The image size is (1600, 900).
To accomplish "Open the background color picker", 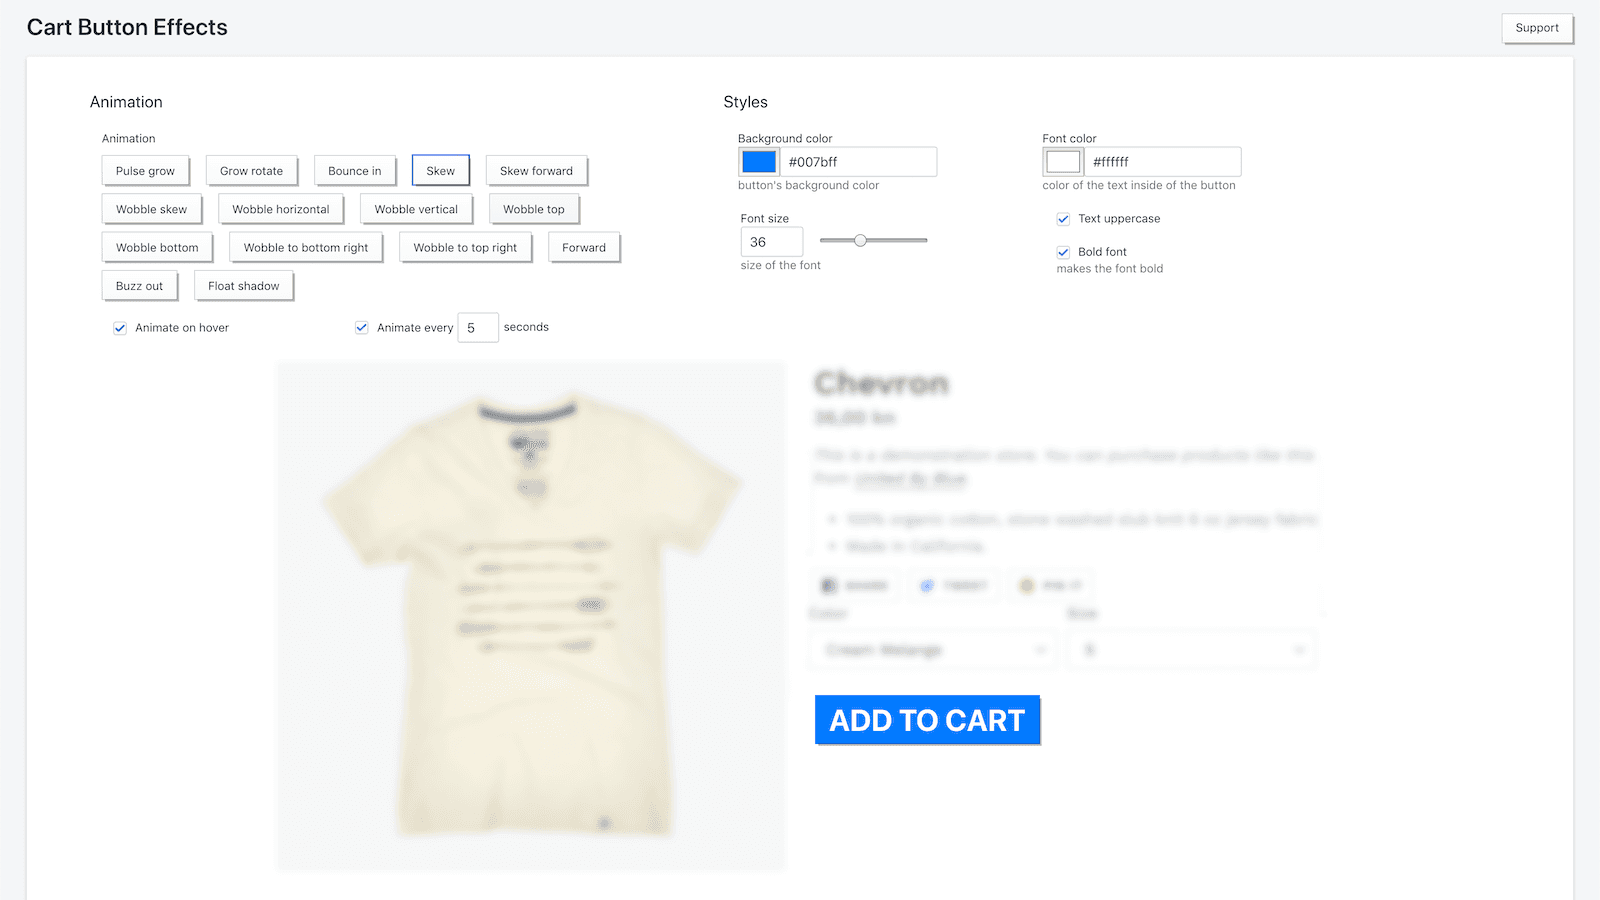I will click(x=759, y=161).
